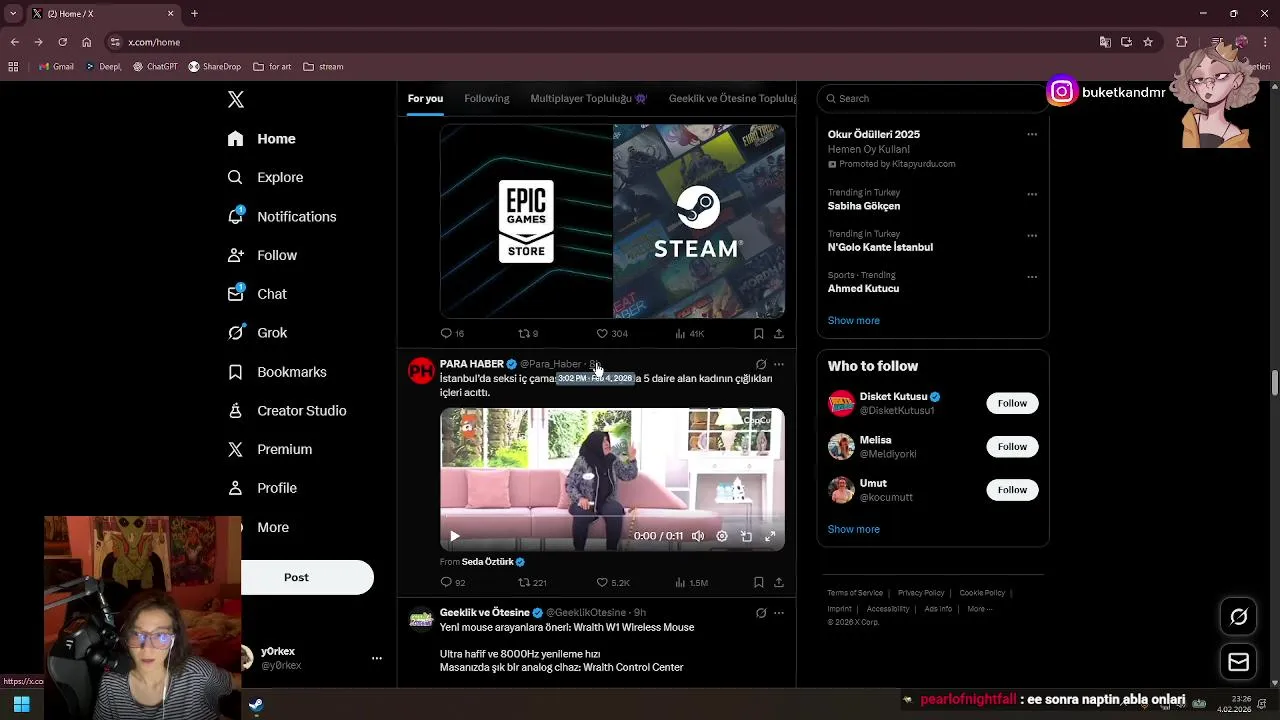The image size is (1280, 720).
Task: Open Grok icon on PARA HABER post
Action: point(761,364)
